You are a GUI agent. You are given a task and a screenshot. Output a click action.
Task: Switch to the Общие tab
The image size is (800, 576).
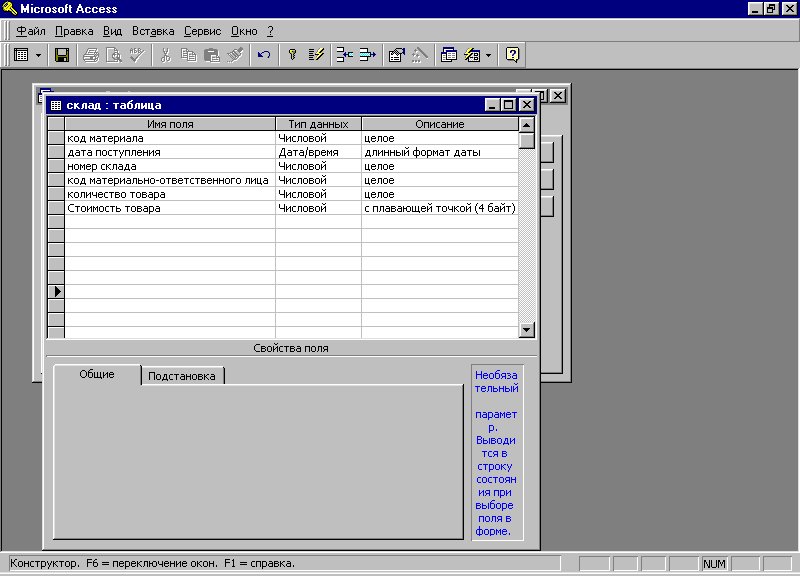pos(97,374)
